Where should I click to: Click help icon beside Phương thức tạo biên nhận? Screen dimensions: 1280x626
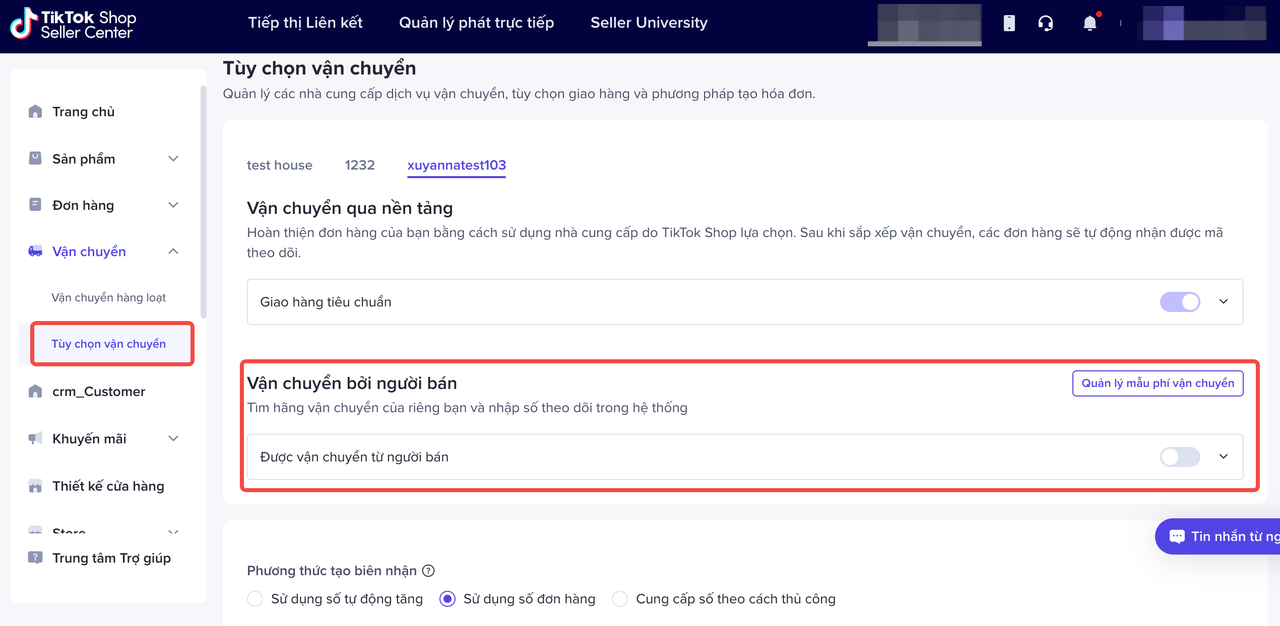pyautogui.click(x=428, y=571)
